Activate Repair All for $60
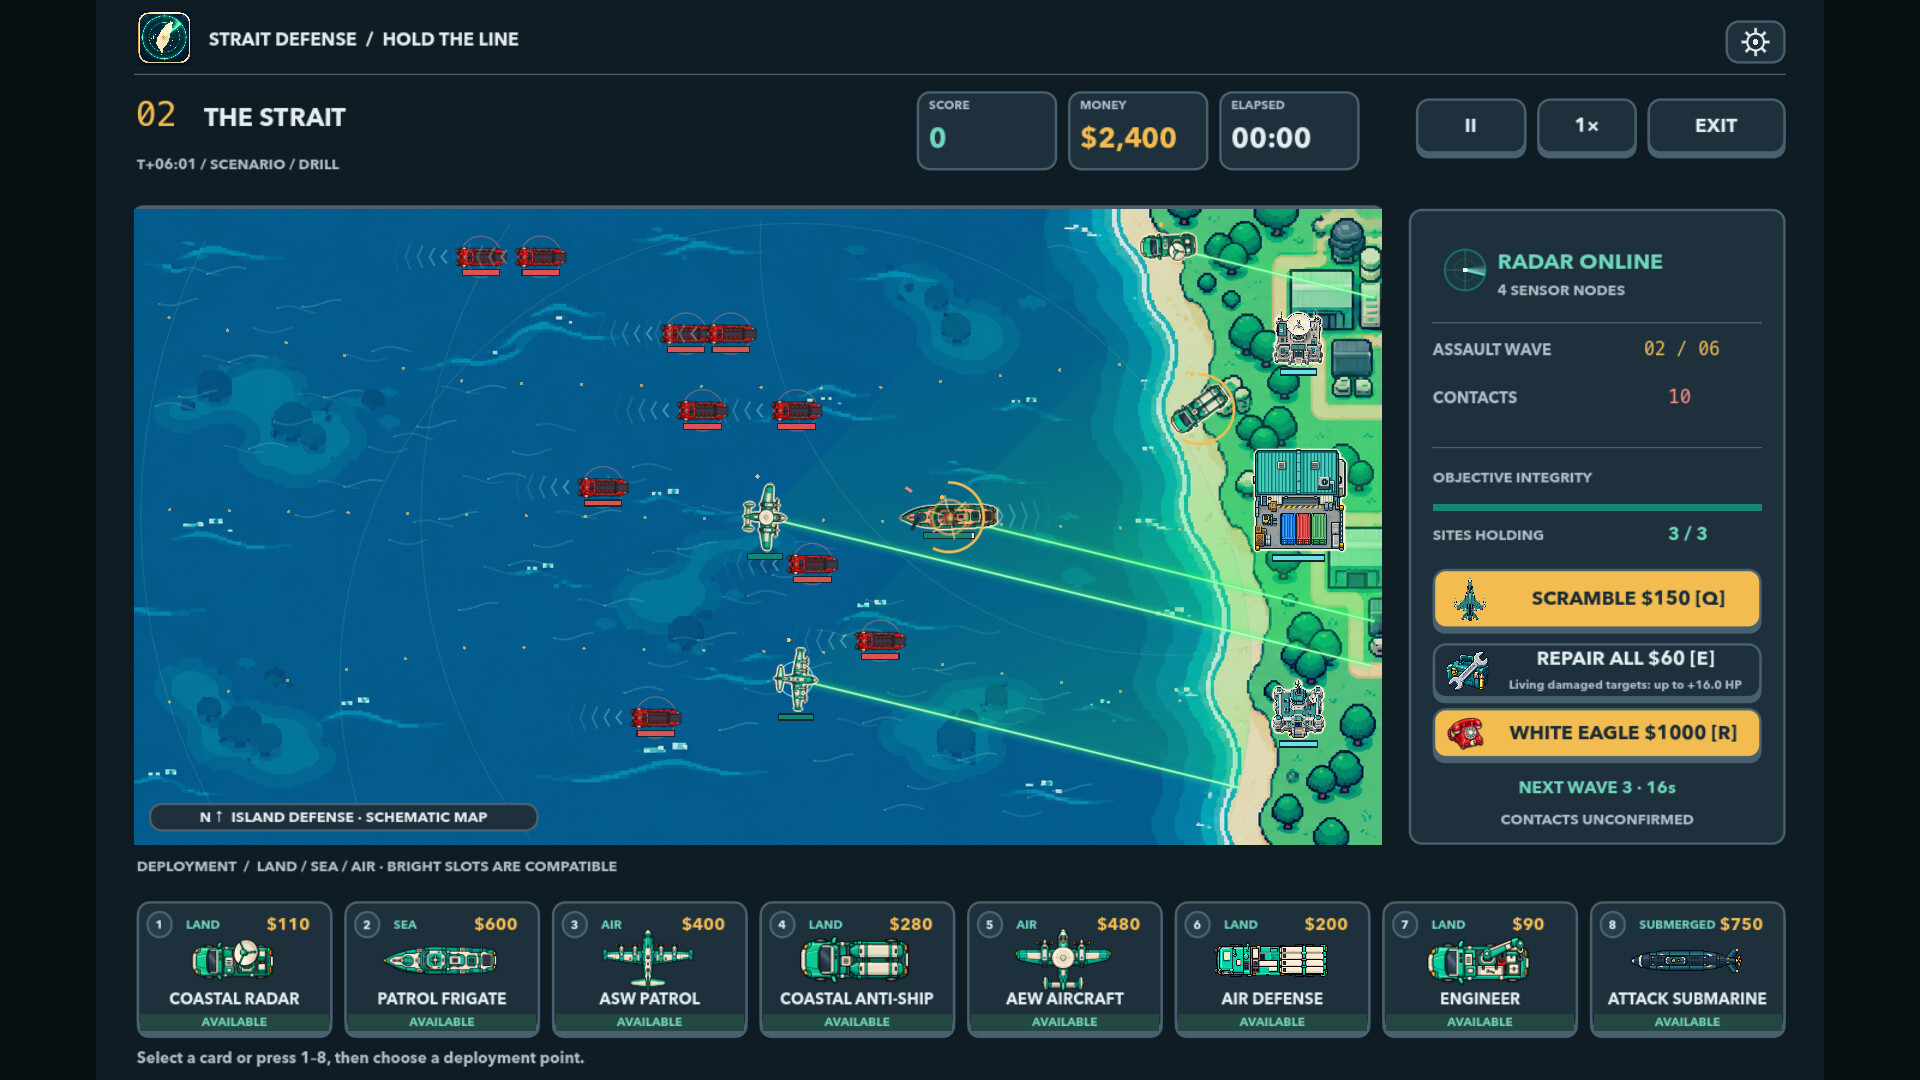The height and width of the screenshot is (1080, 1920). (x=1597, y=670)
